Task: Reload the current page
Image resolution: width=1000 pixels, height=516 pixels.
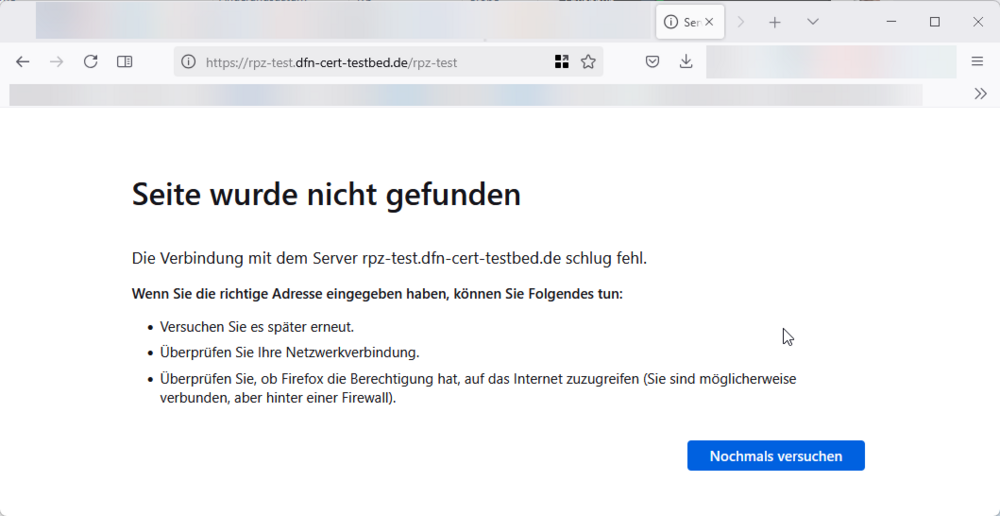Action: tap(90, 62)
